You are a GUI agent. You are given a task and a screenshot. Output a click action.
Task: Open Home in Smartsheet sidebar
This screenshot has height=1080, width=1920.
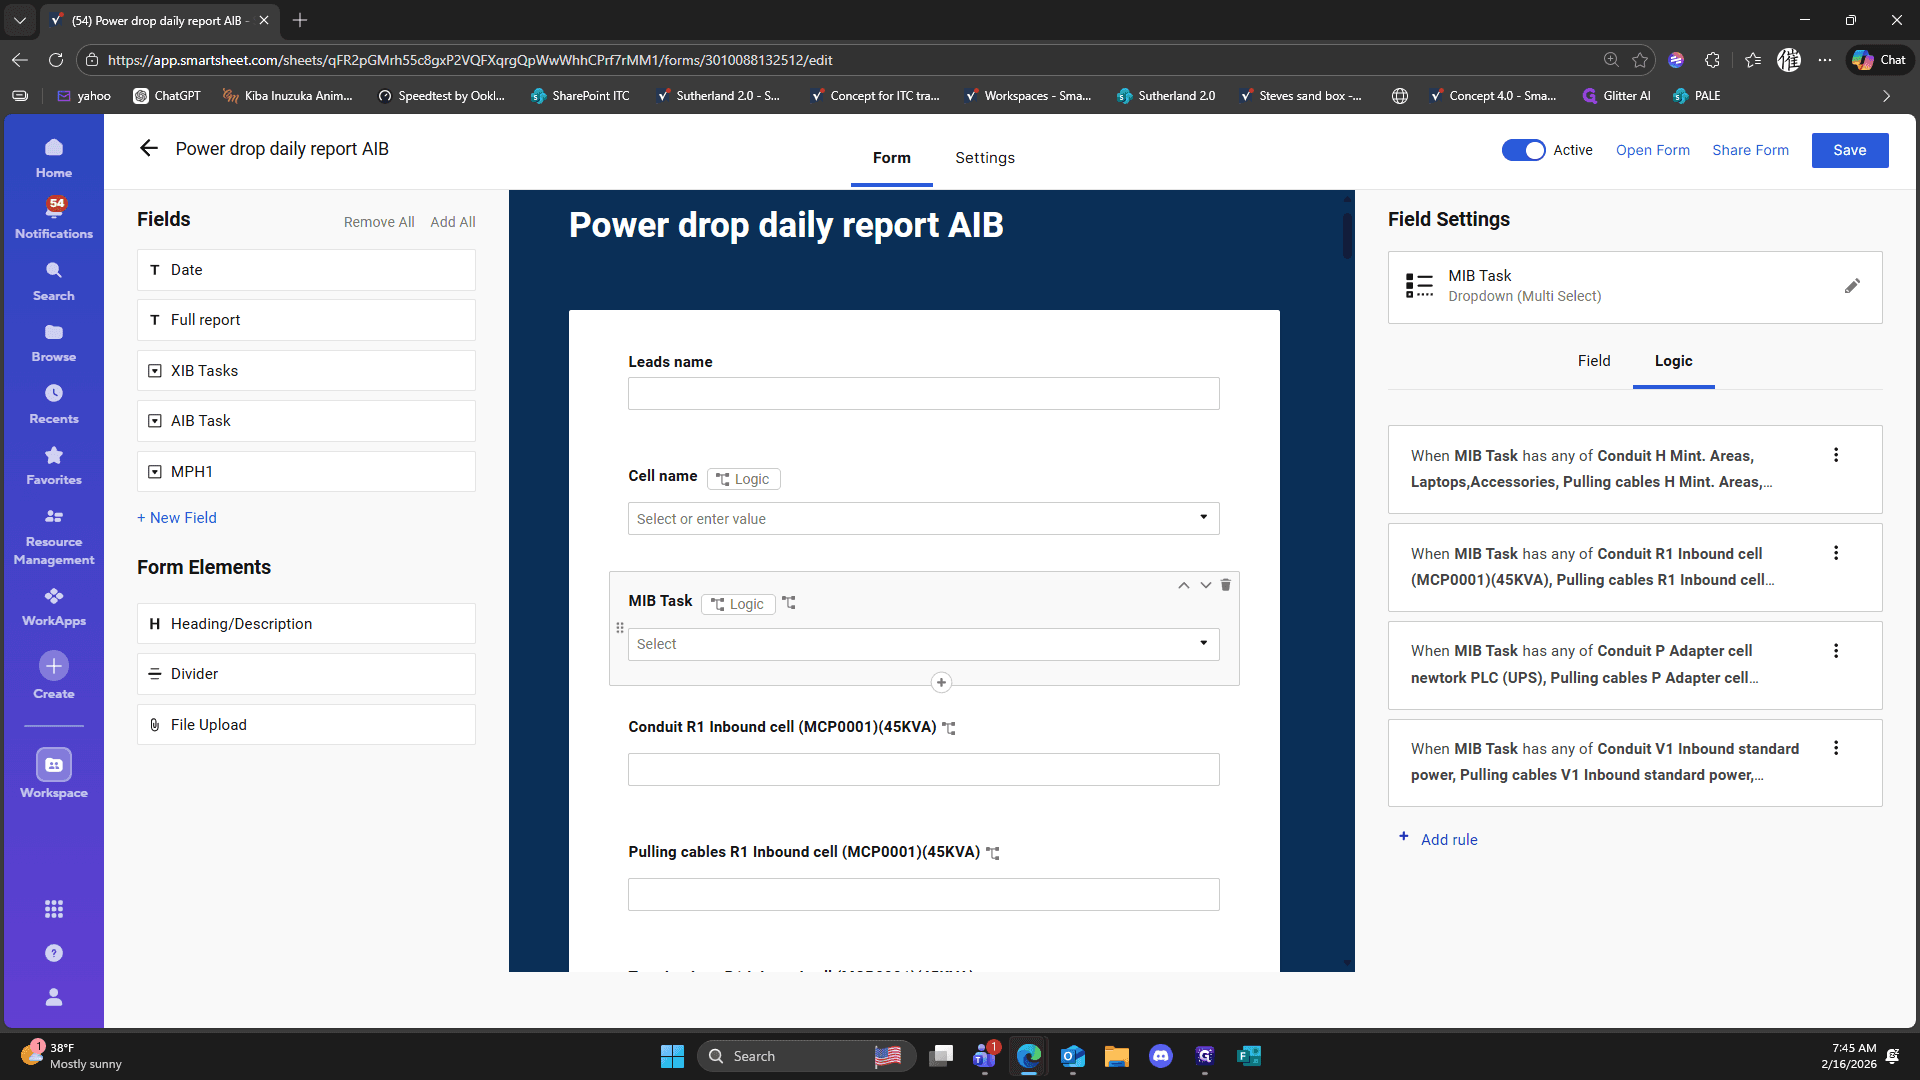(54, 158)
